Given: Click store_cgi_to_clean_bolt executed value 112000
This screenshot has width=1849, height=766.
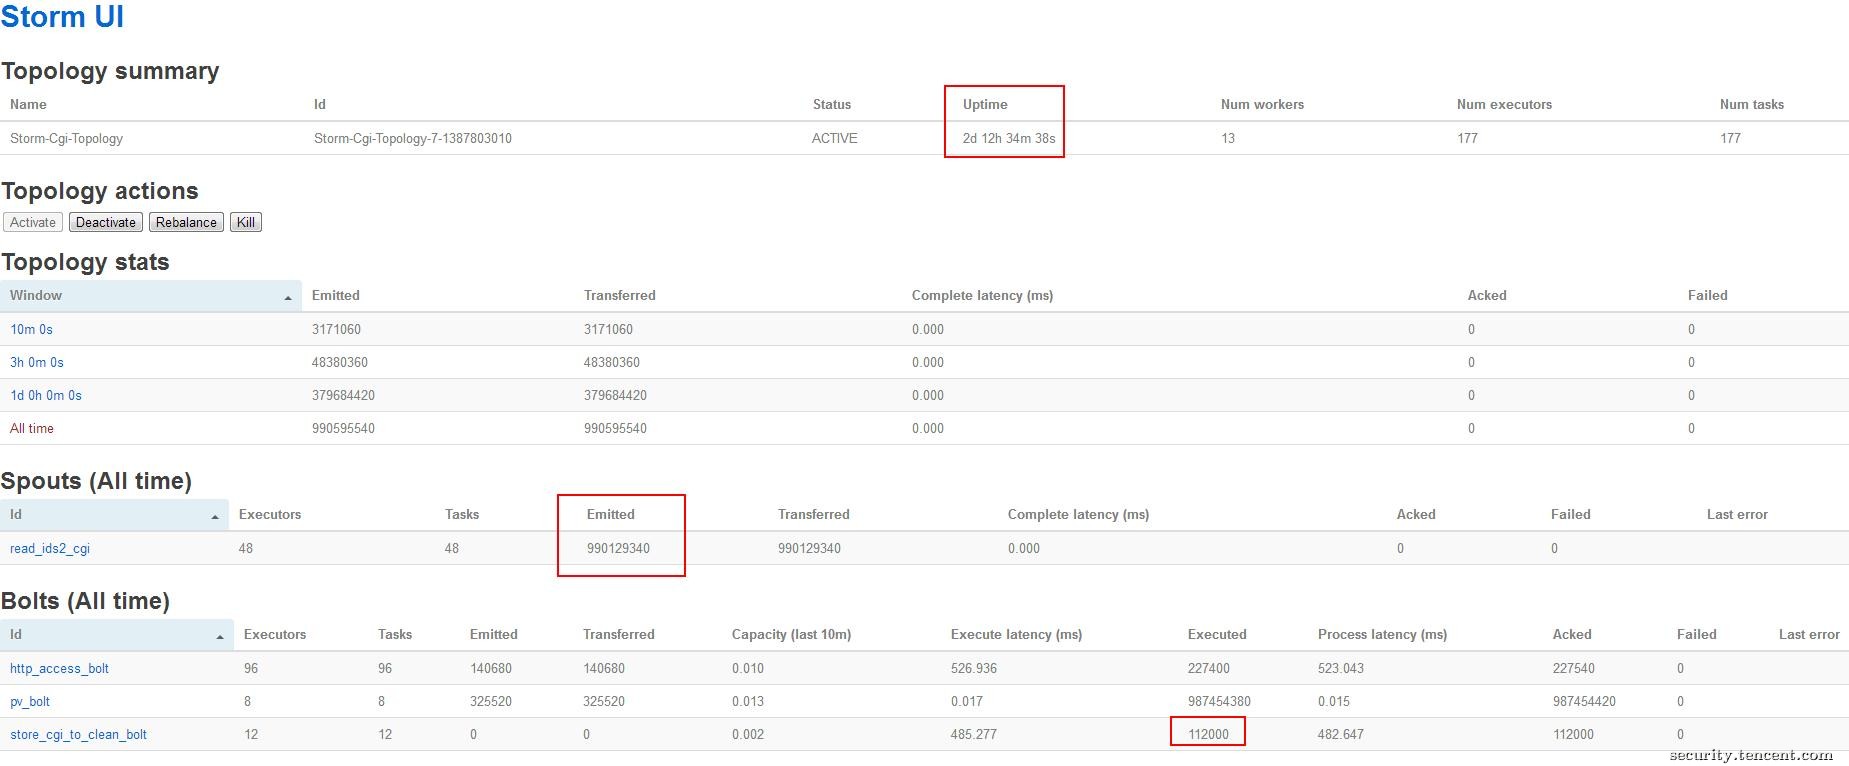Looking at the screenshot, I should point(1208,734).
